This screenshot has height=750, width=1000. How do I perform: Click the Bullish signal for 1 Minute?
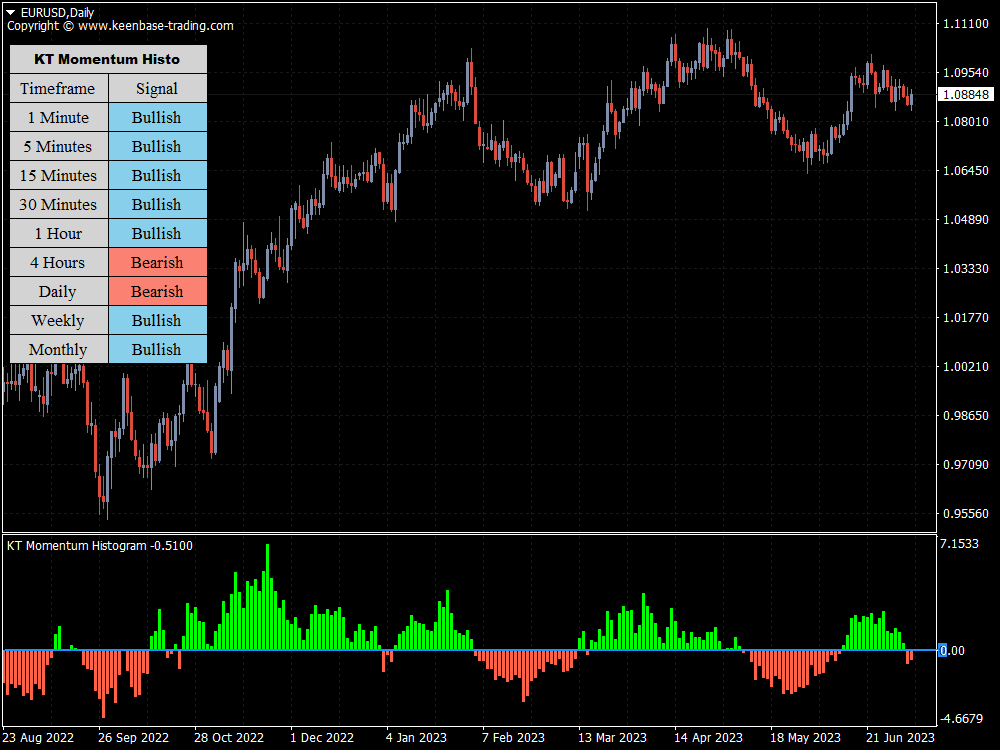coord(157,117)
